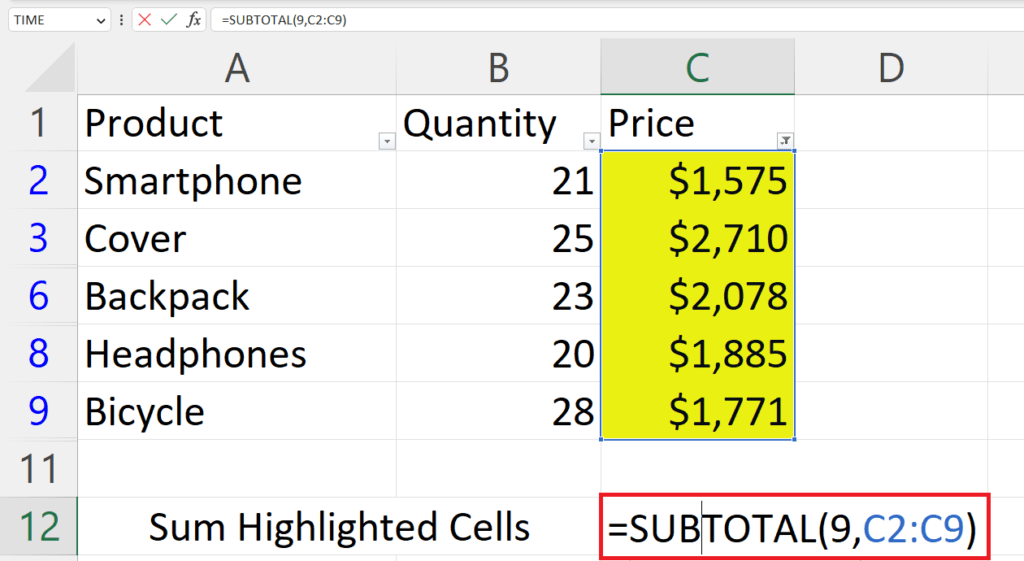Open the Product column filter dropdown
This screenshot has width=1024, height=561.
coord(387,141)
